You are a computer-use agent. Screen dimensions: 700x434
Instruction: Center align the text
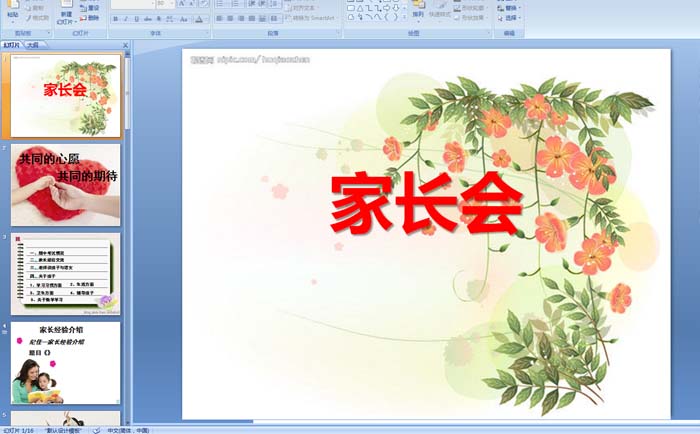tap(230, 18)
